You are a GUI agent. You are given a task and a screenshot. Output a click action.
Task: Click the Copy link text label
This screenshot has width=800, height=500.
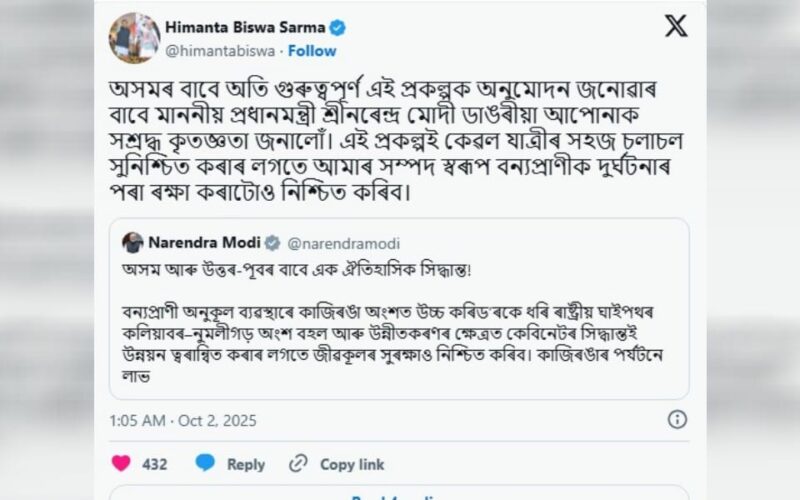click(x=352, y=464)
